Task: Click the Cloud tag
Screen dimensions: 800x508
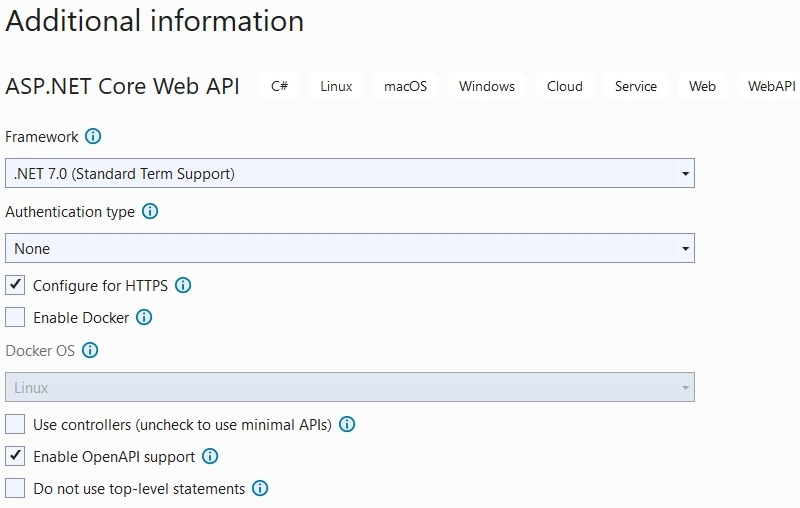Action: (565, 86)
